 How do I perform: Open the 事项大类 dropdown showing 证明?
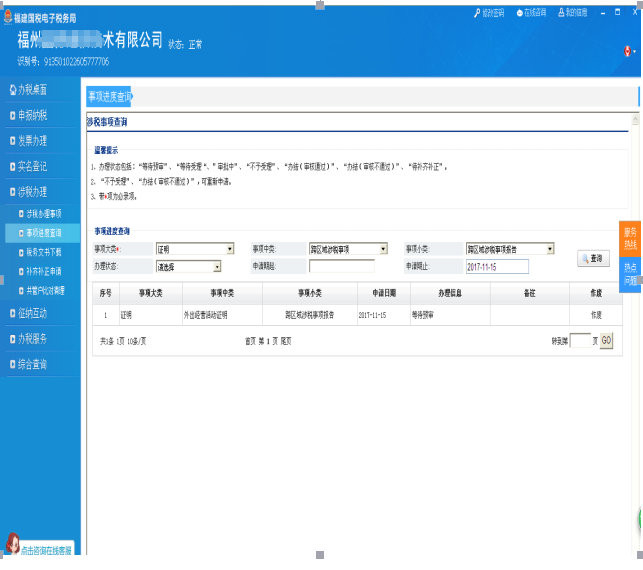[195, 249]
